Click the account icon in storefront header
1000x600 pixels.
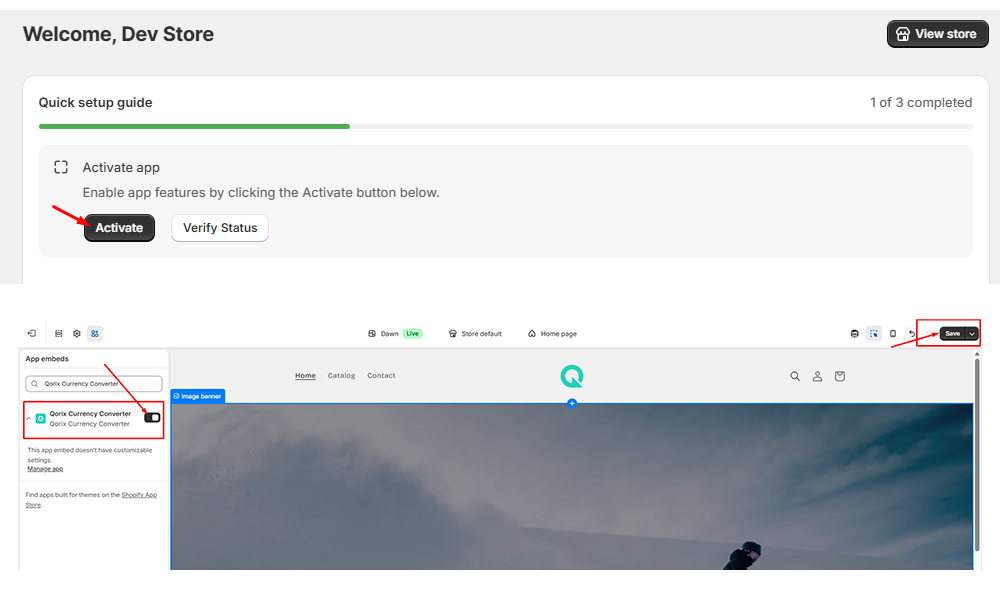tap(817, 376)
